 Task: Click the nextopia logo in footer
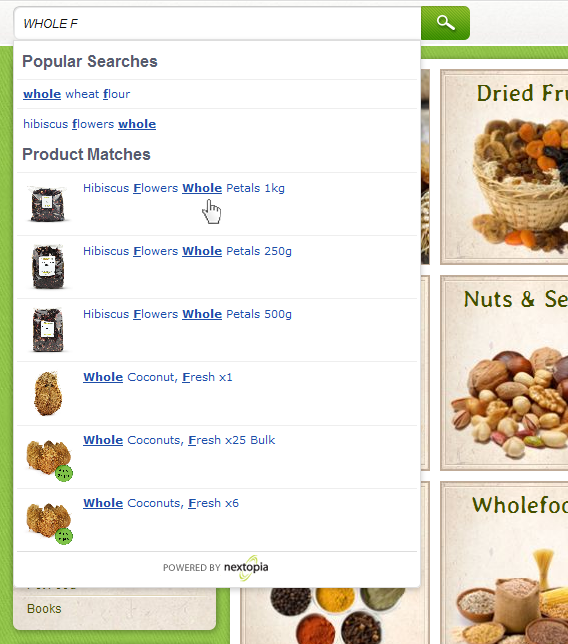246,568
